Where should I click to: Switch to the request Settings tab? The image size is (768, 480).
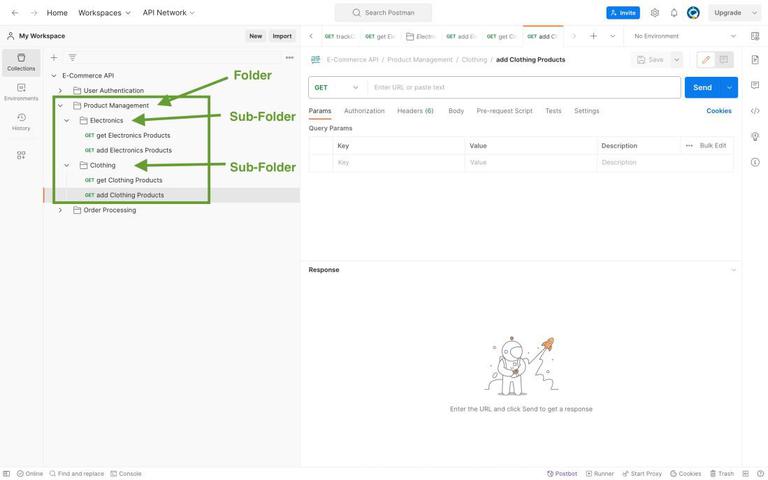pyautogui.click(x=587, y=111)
